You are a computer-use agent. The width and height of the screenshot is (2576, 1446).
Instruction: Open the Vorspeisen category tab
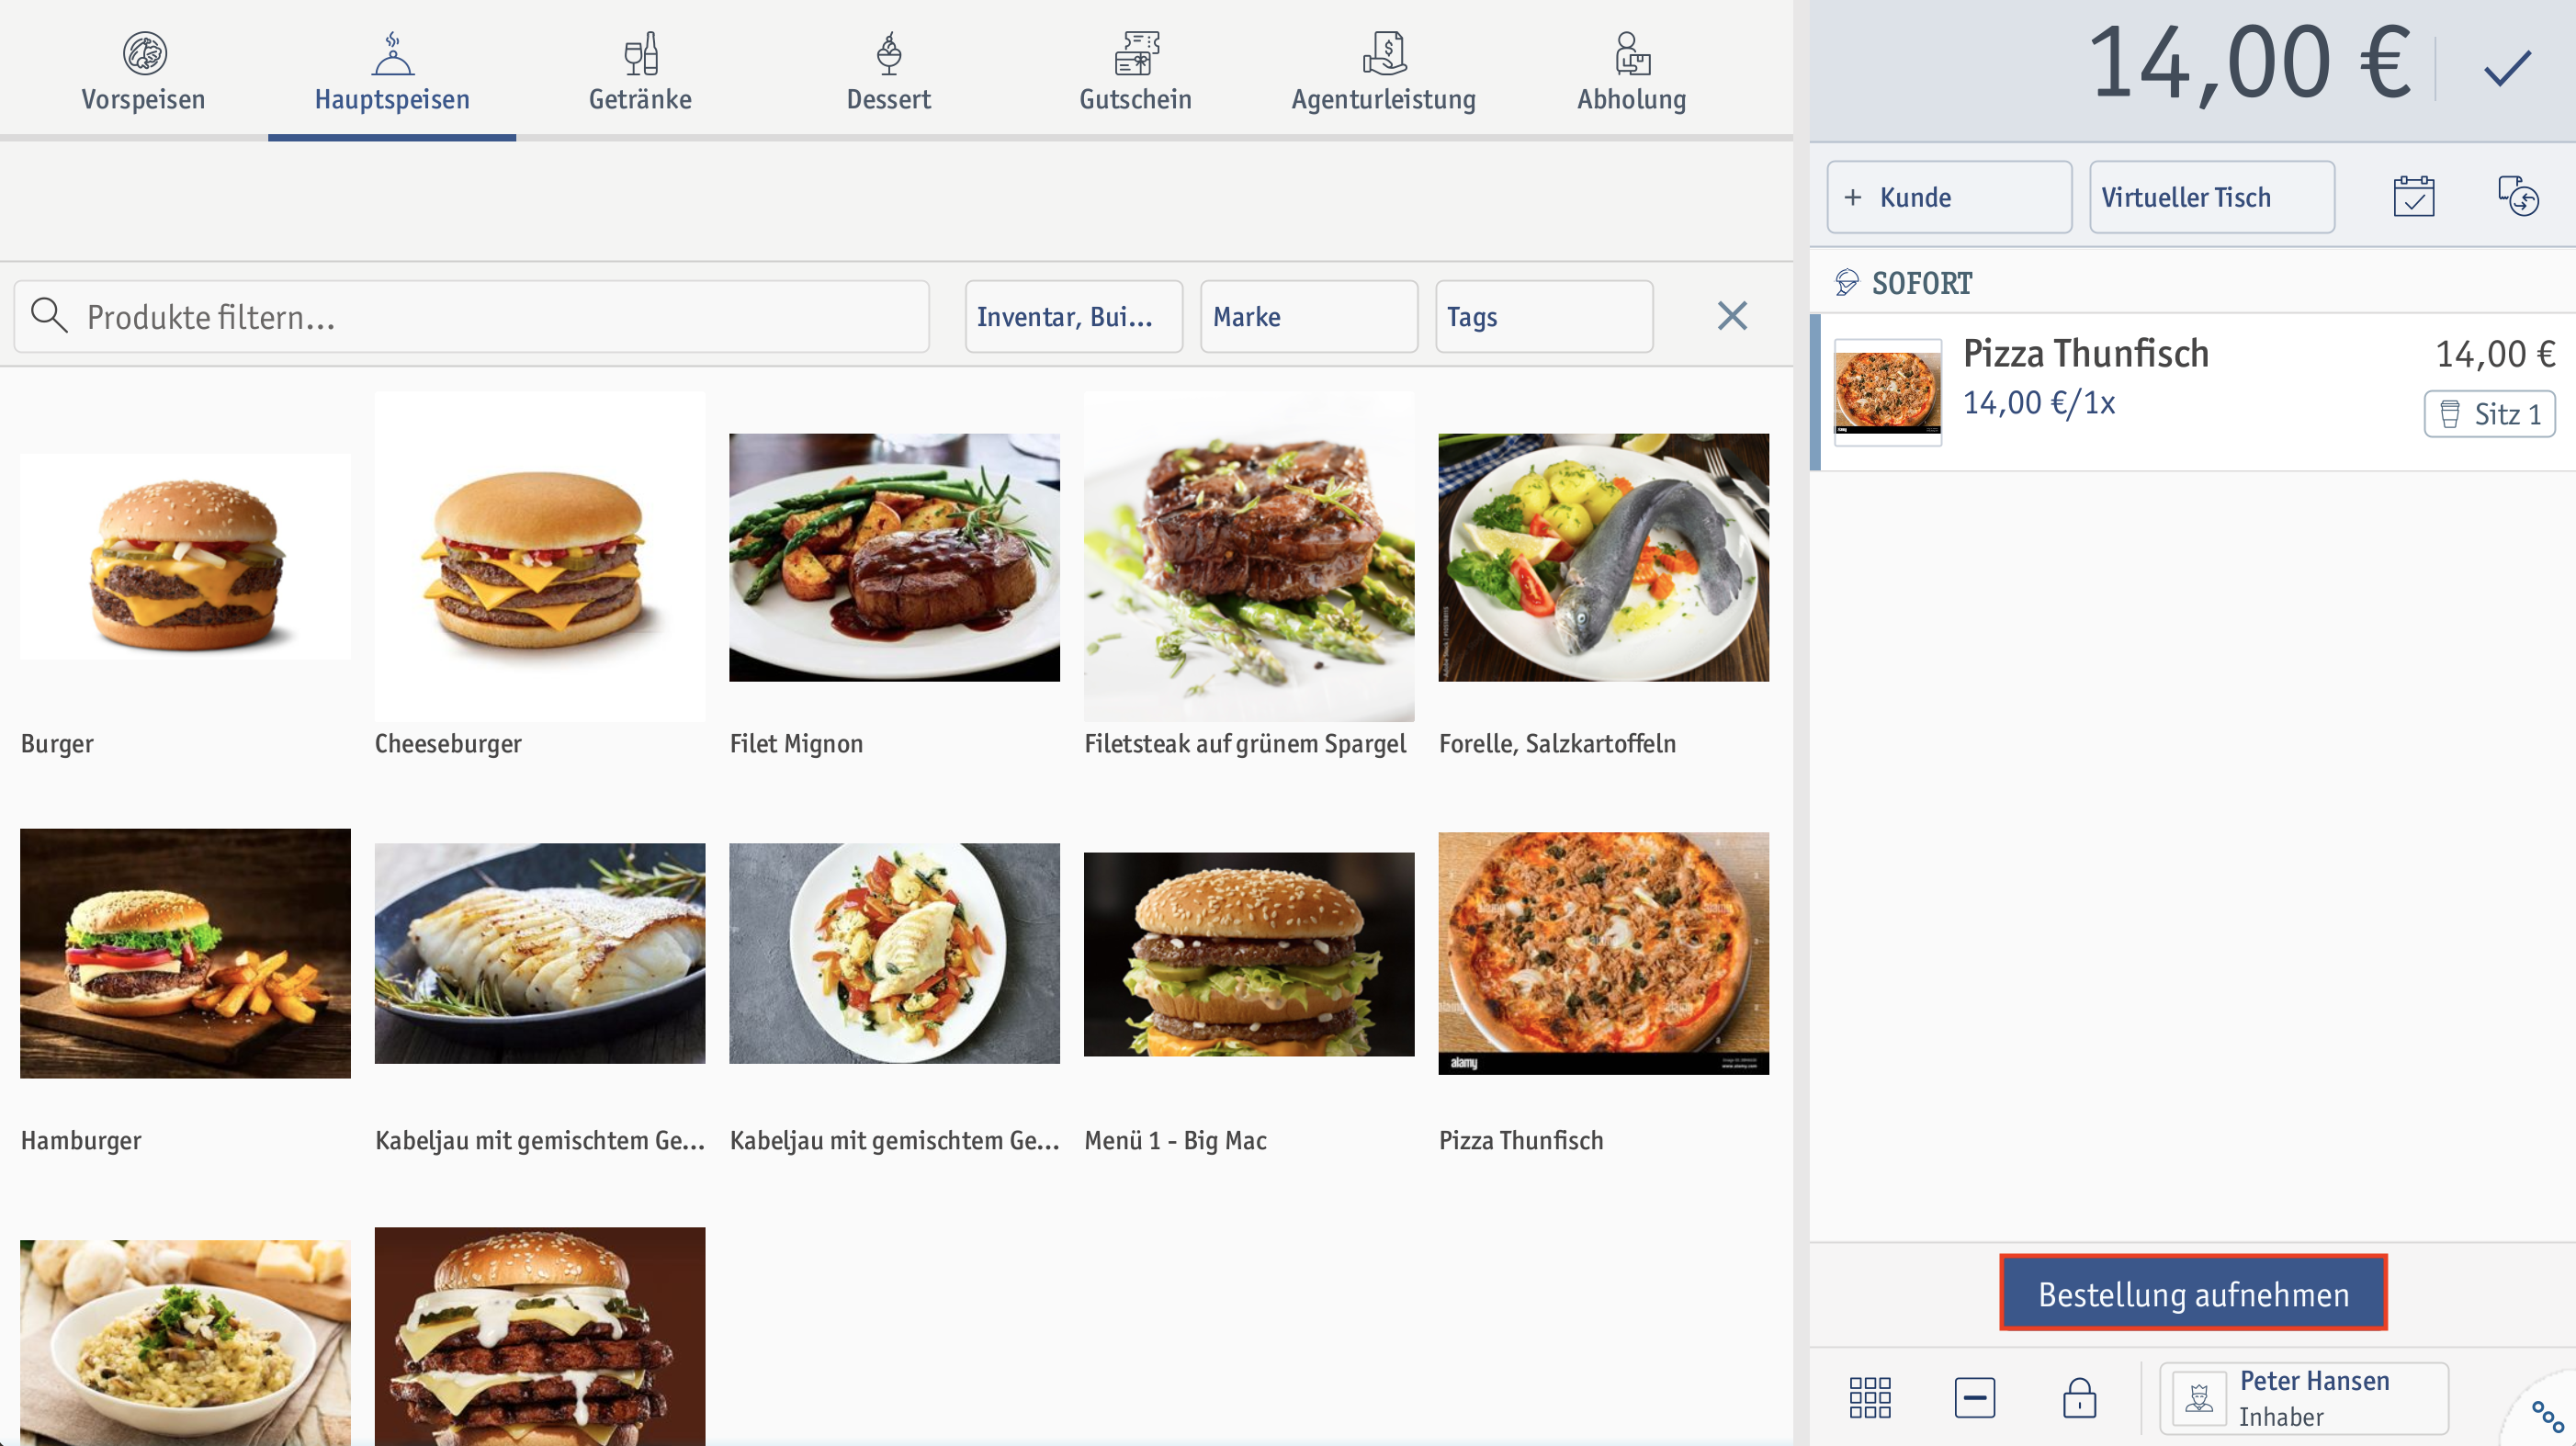tap(143, 70)
